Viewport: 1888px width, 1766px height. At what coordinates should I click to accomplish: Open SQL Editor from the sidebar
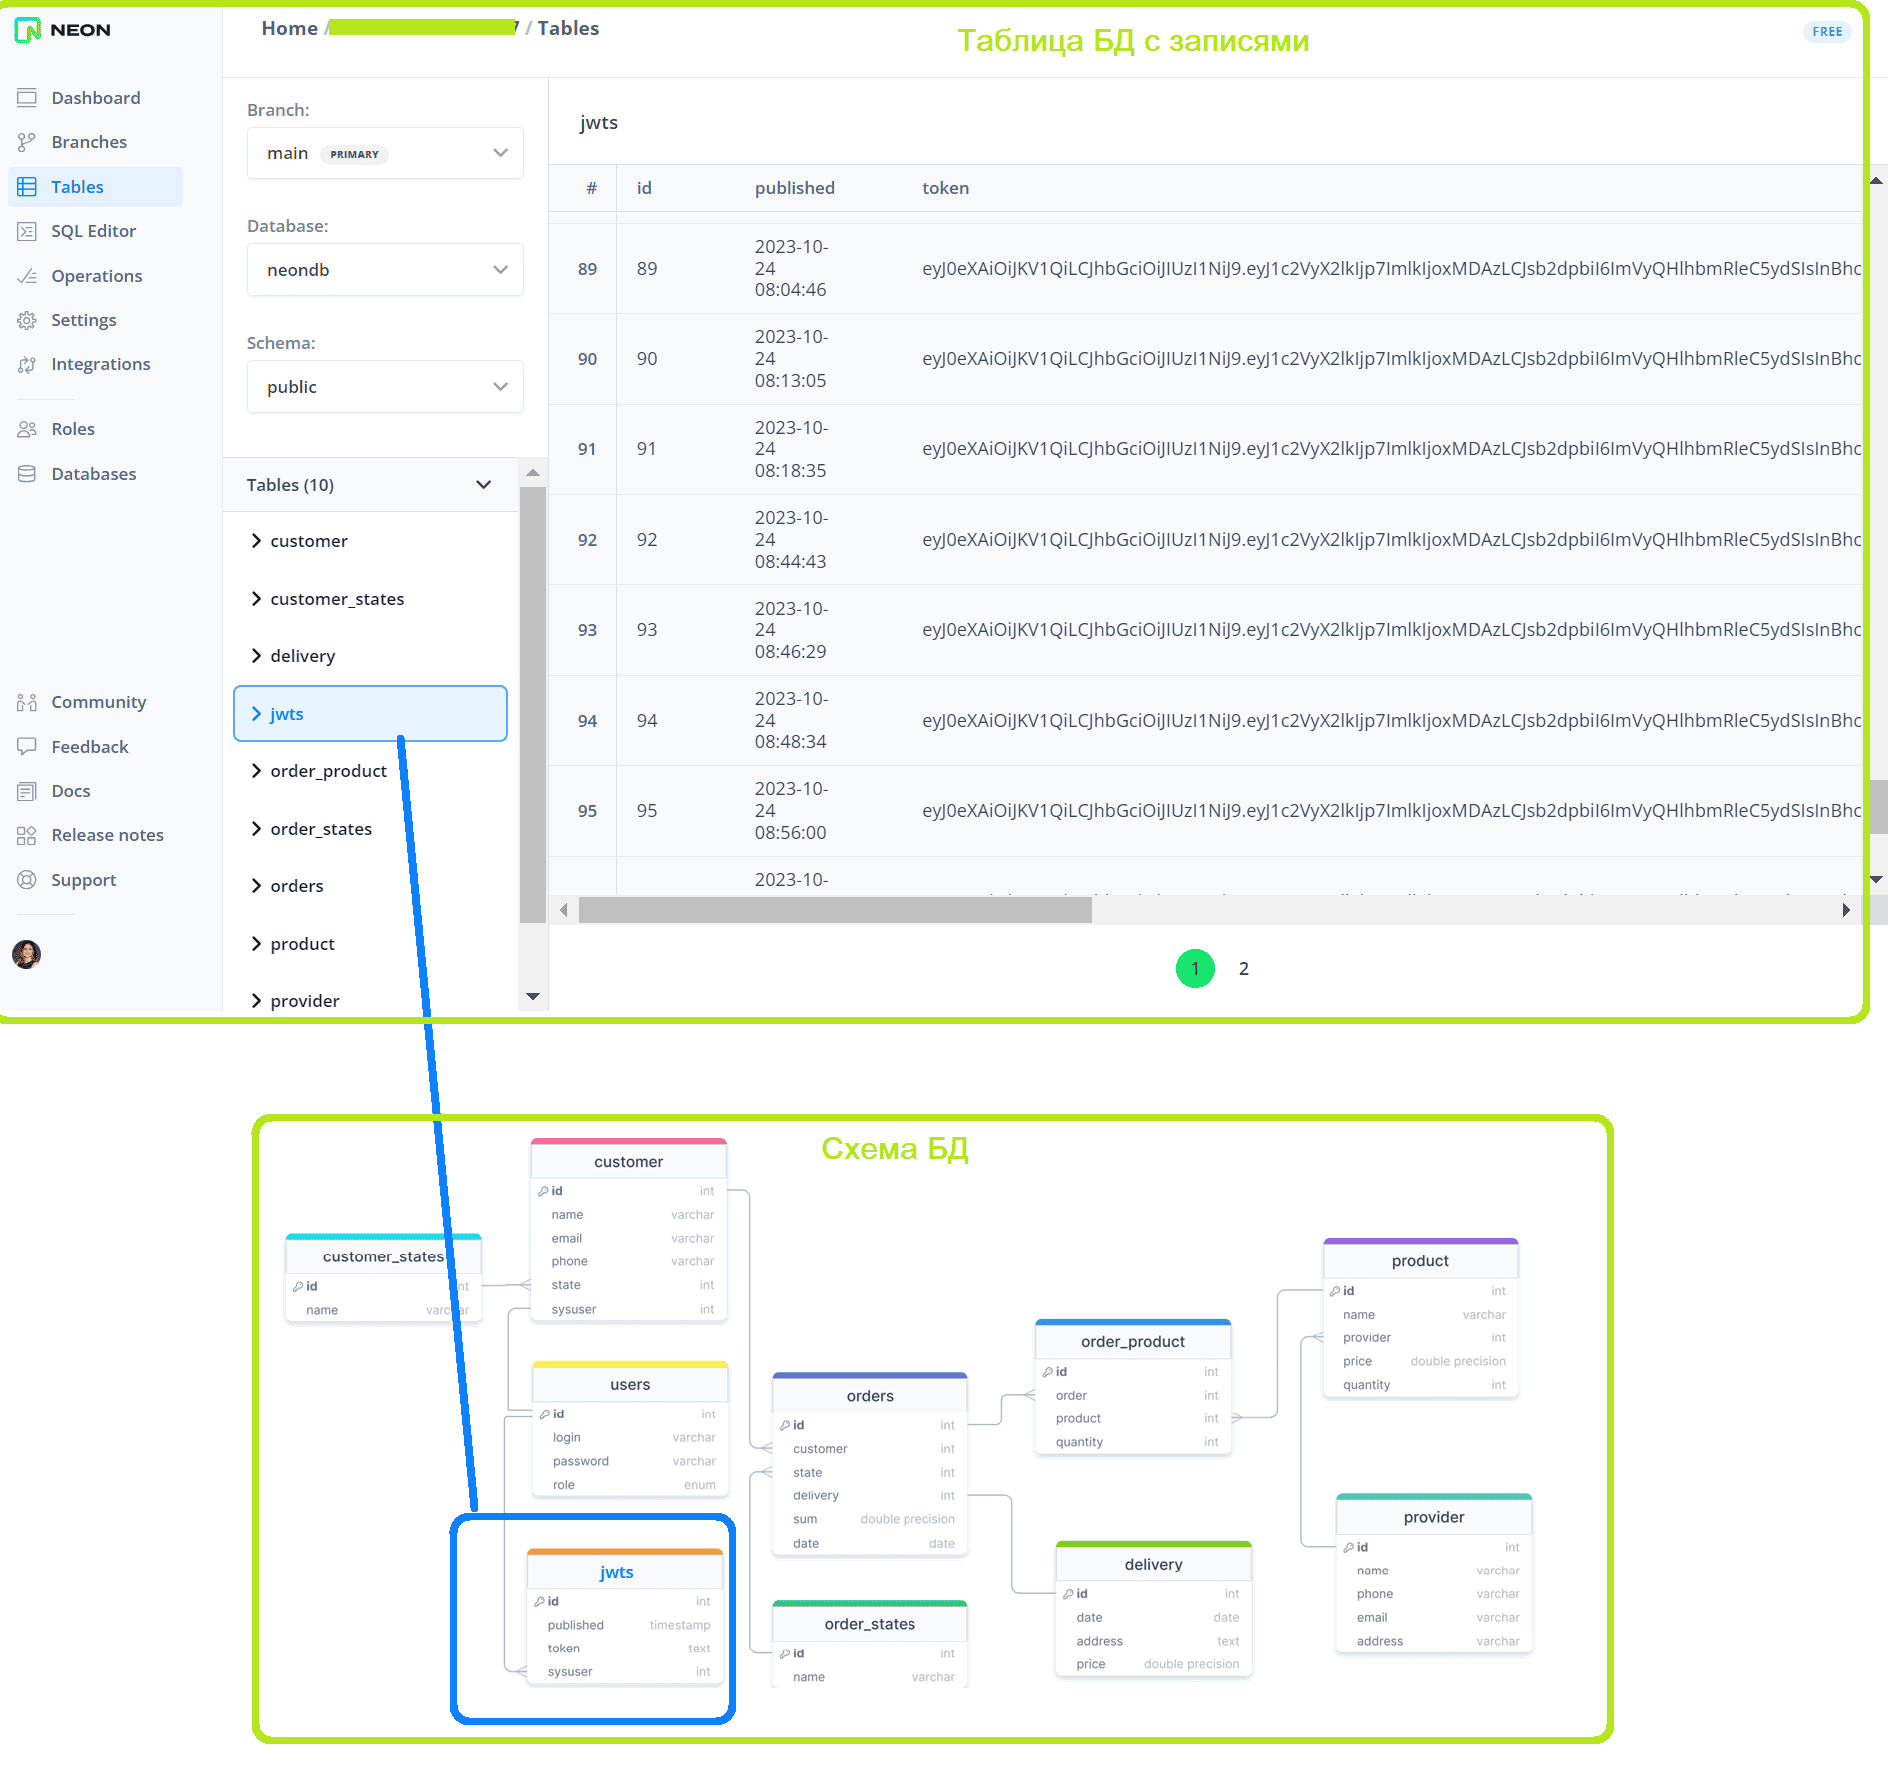tap(95, 231)
